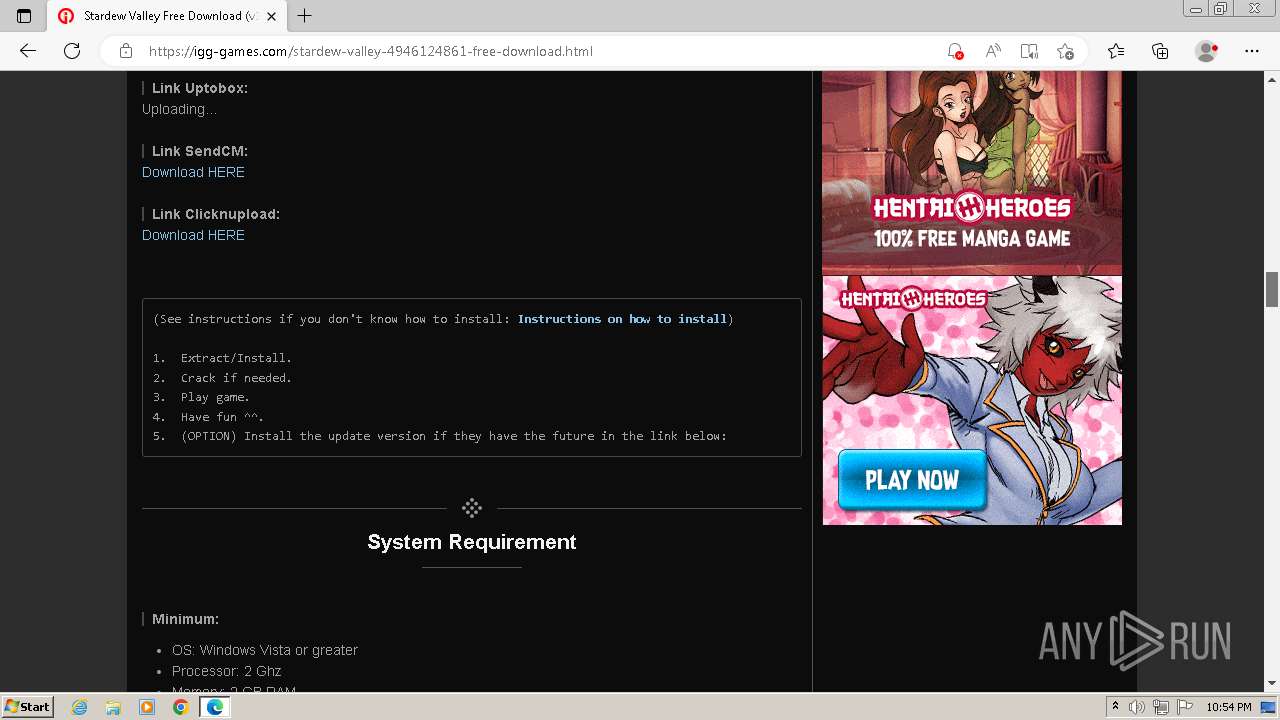Select the Link Clicknupload label
The width and height of the screenshot is (1280, 720).
pyautogui.click(x=216, y=214)
